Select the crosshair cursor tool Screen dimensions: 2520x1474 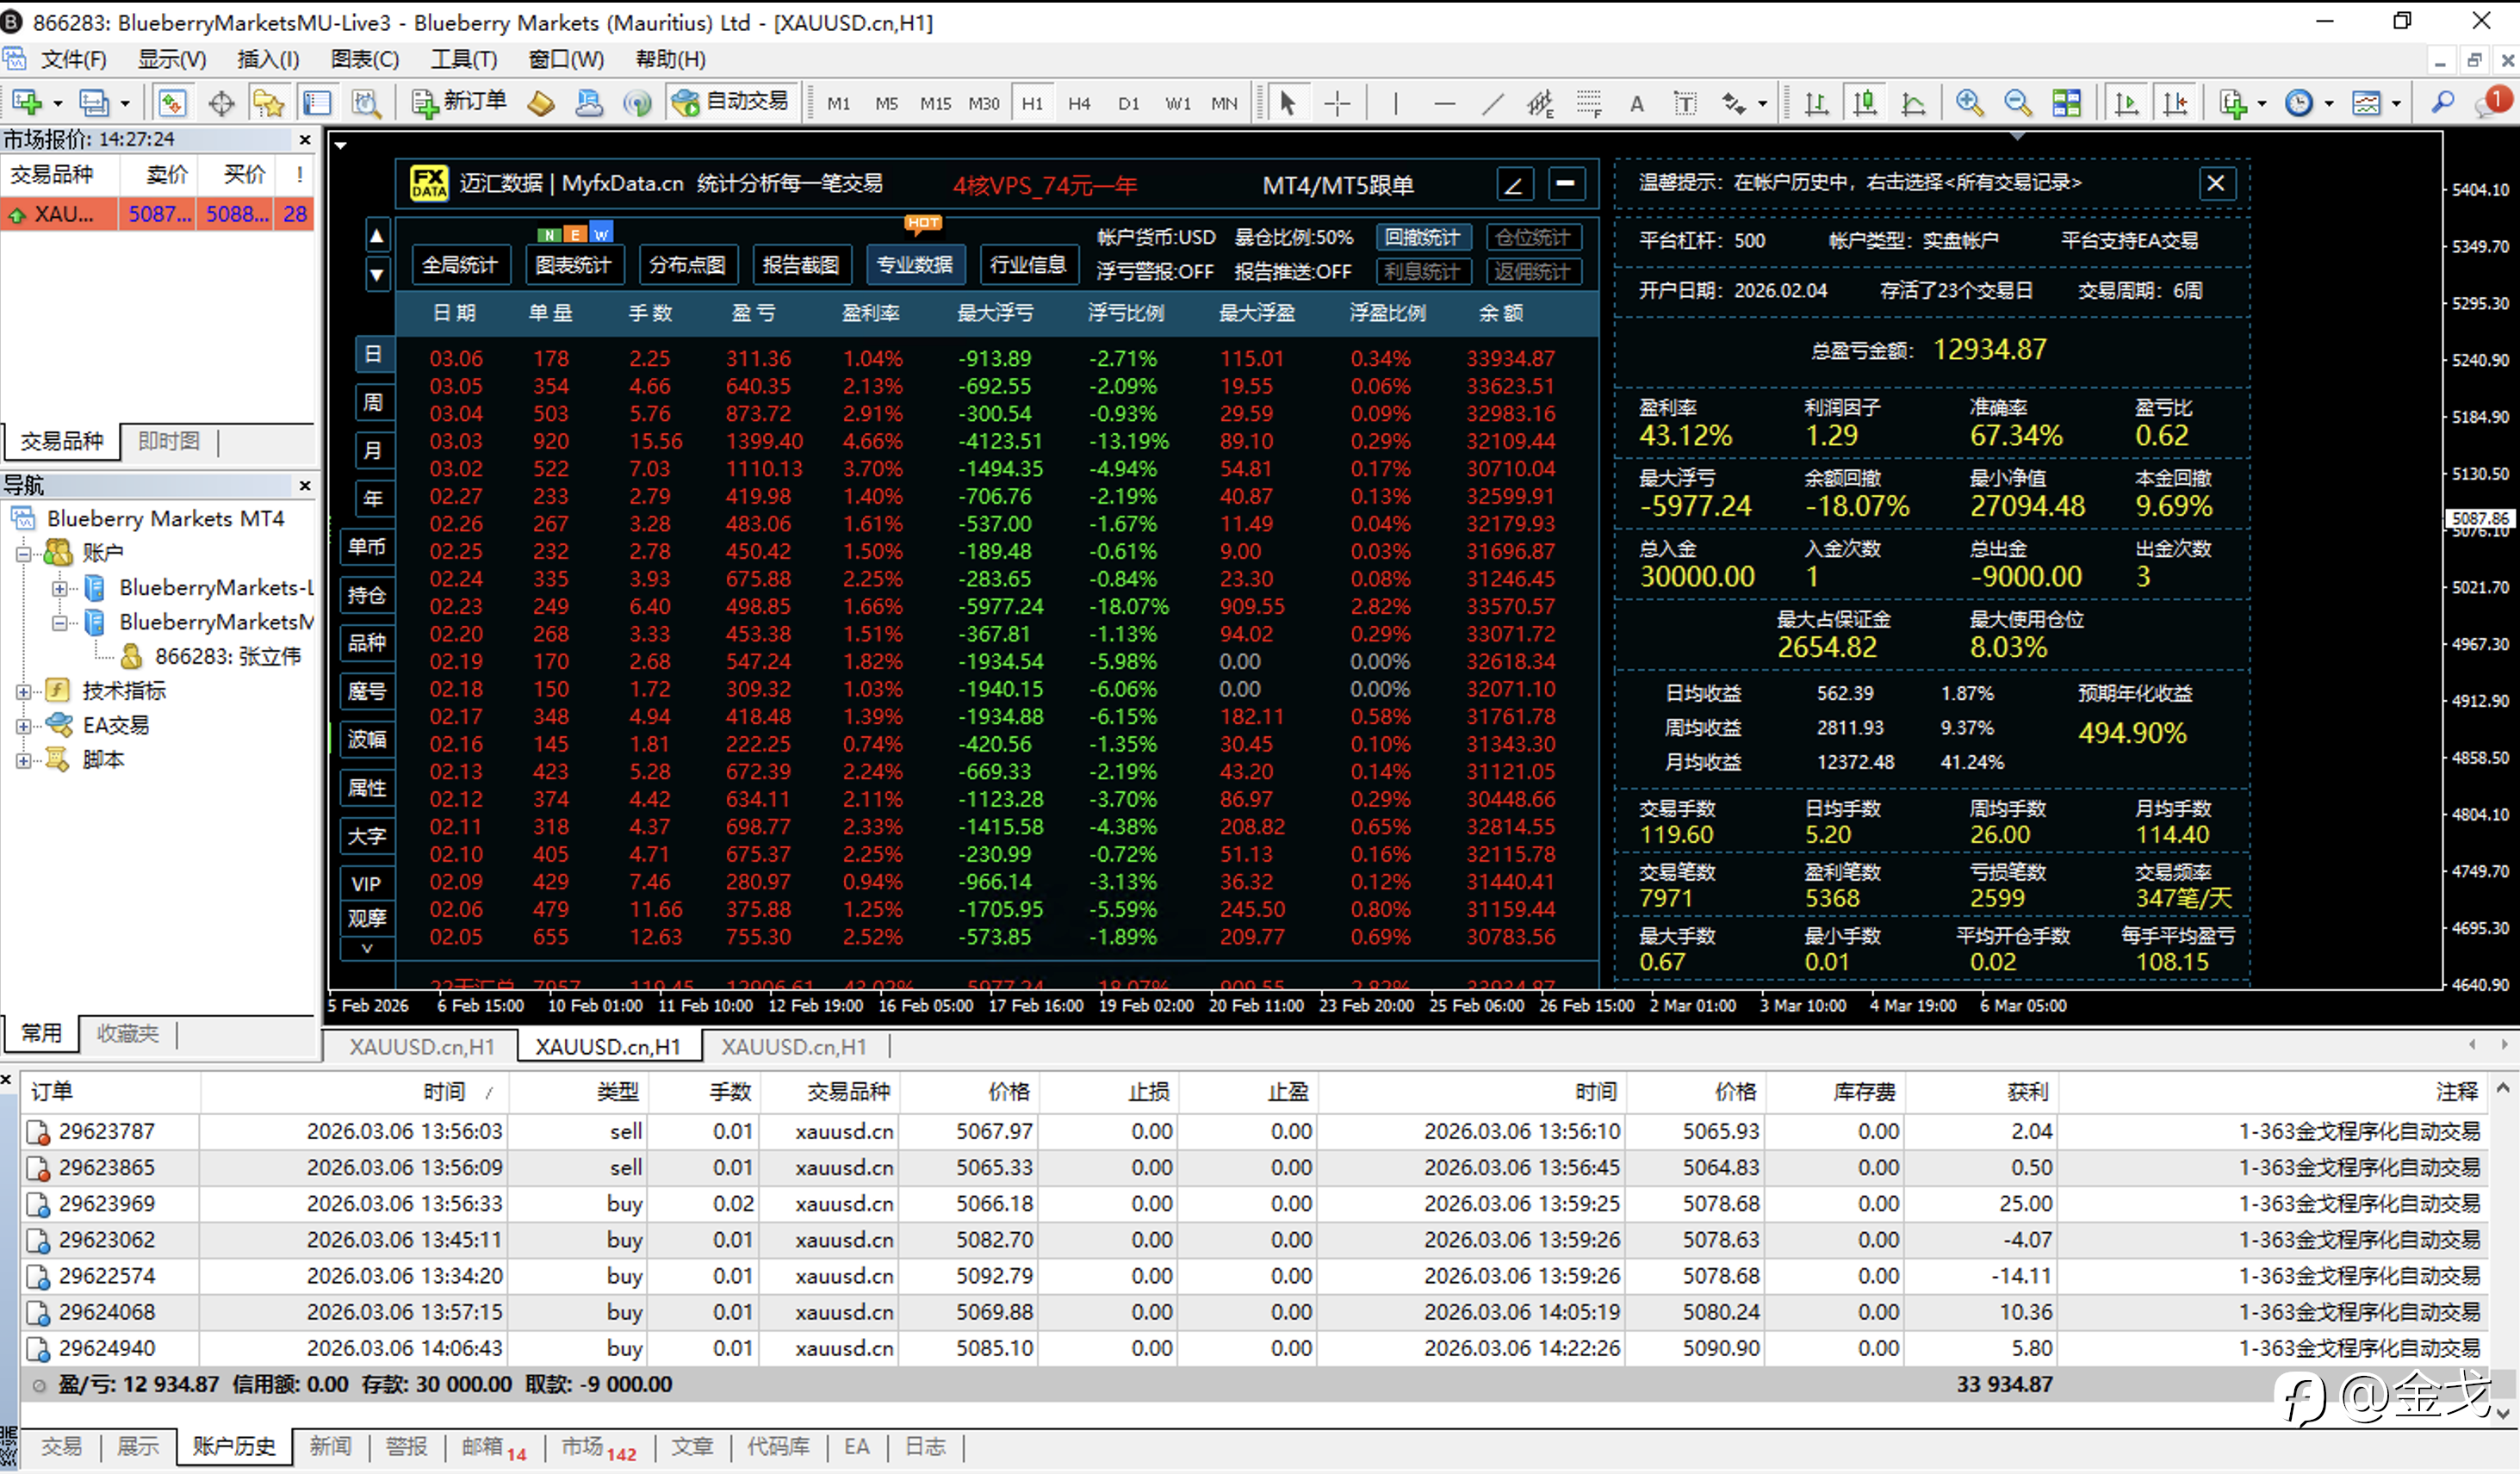1337,103
